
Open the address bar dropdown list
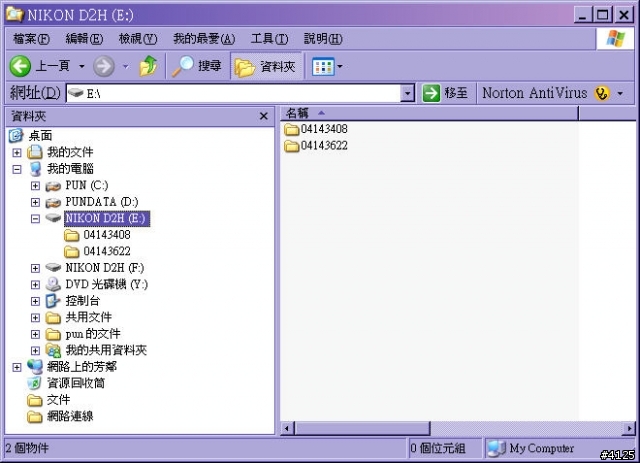pyautogui.click(x=407, y=93)
